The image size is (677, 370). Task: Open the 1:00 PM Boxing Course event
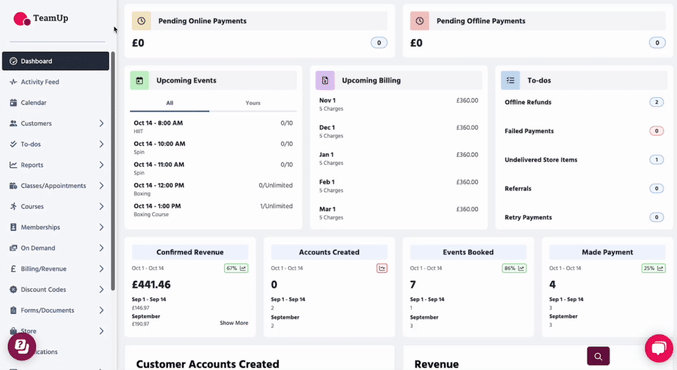(x=213, y=209)
